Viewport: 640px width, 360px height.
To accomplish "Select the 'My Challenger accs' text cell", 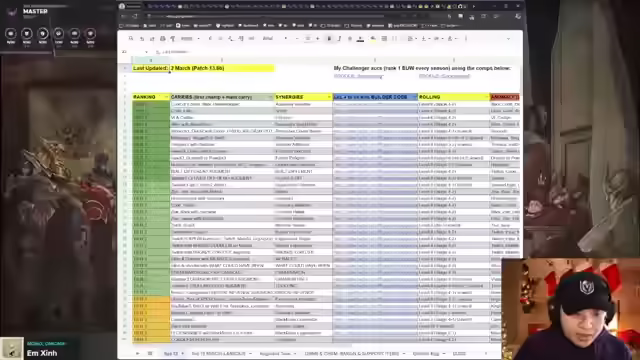I will tap(422, 68).
